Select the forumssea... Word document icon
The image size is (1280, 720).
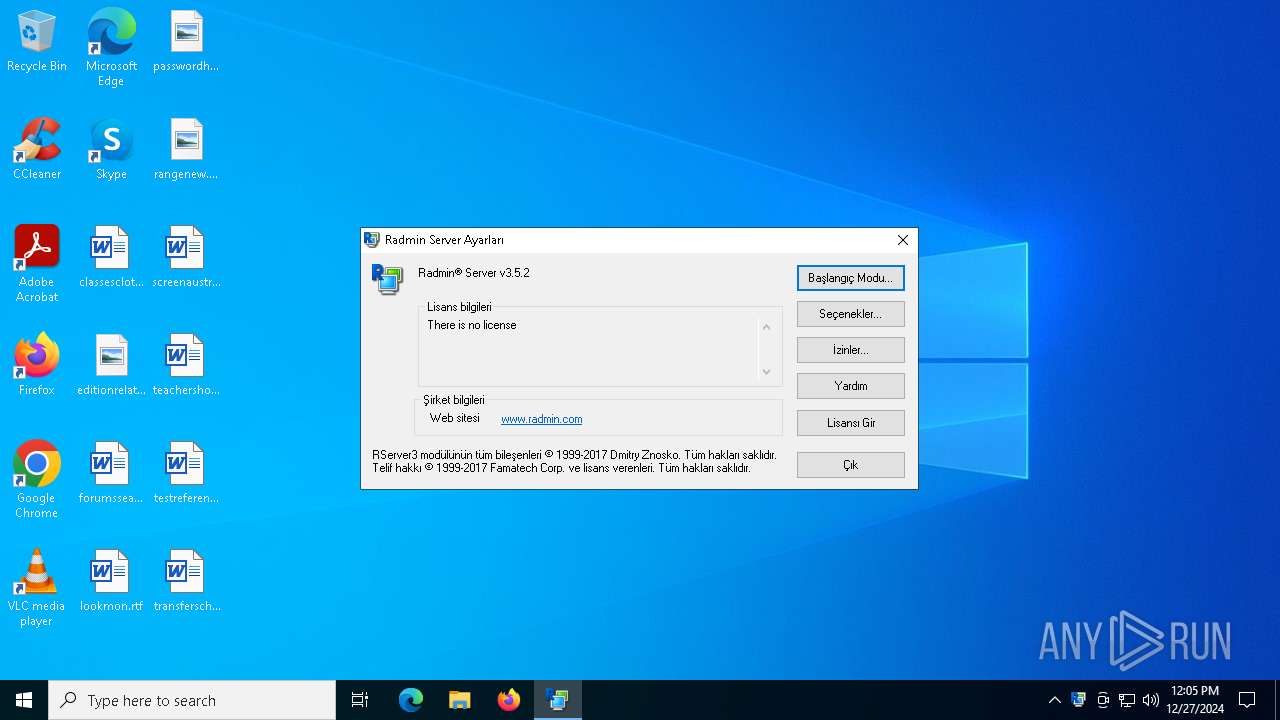click(111, 474)
